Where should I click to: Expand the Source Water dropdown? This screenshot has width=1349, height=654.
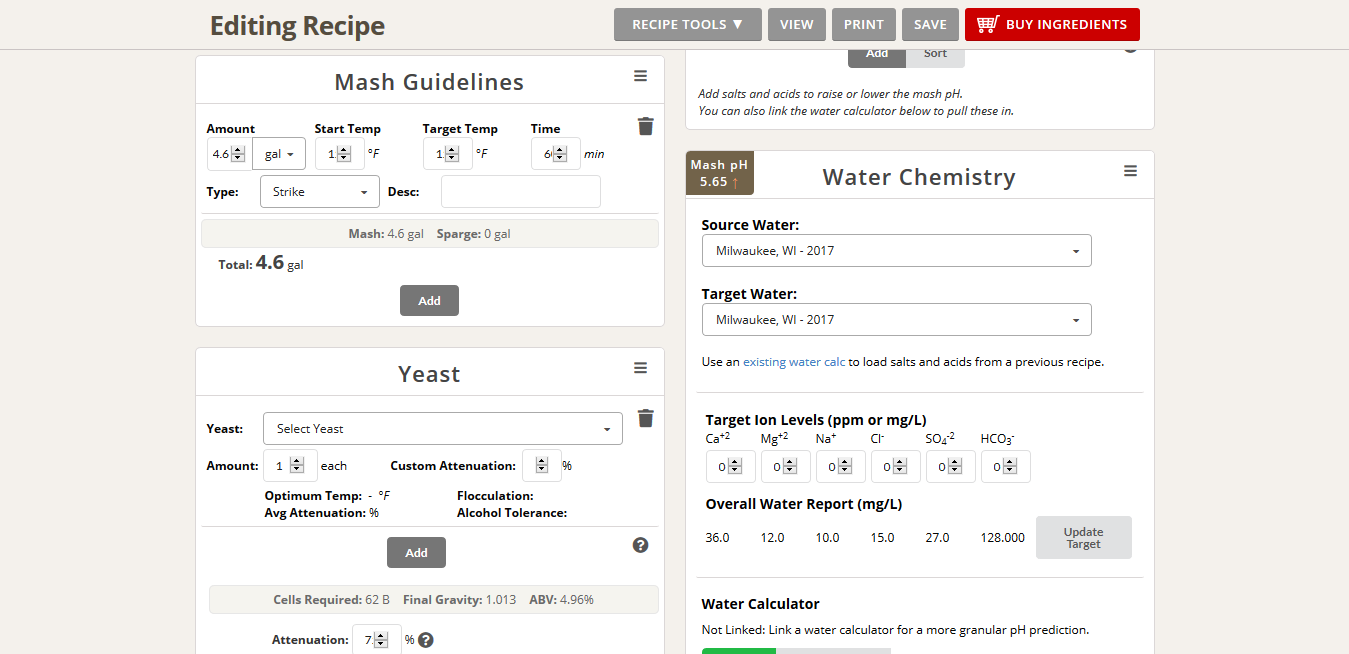point(896,251)
